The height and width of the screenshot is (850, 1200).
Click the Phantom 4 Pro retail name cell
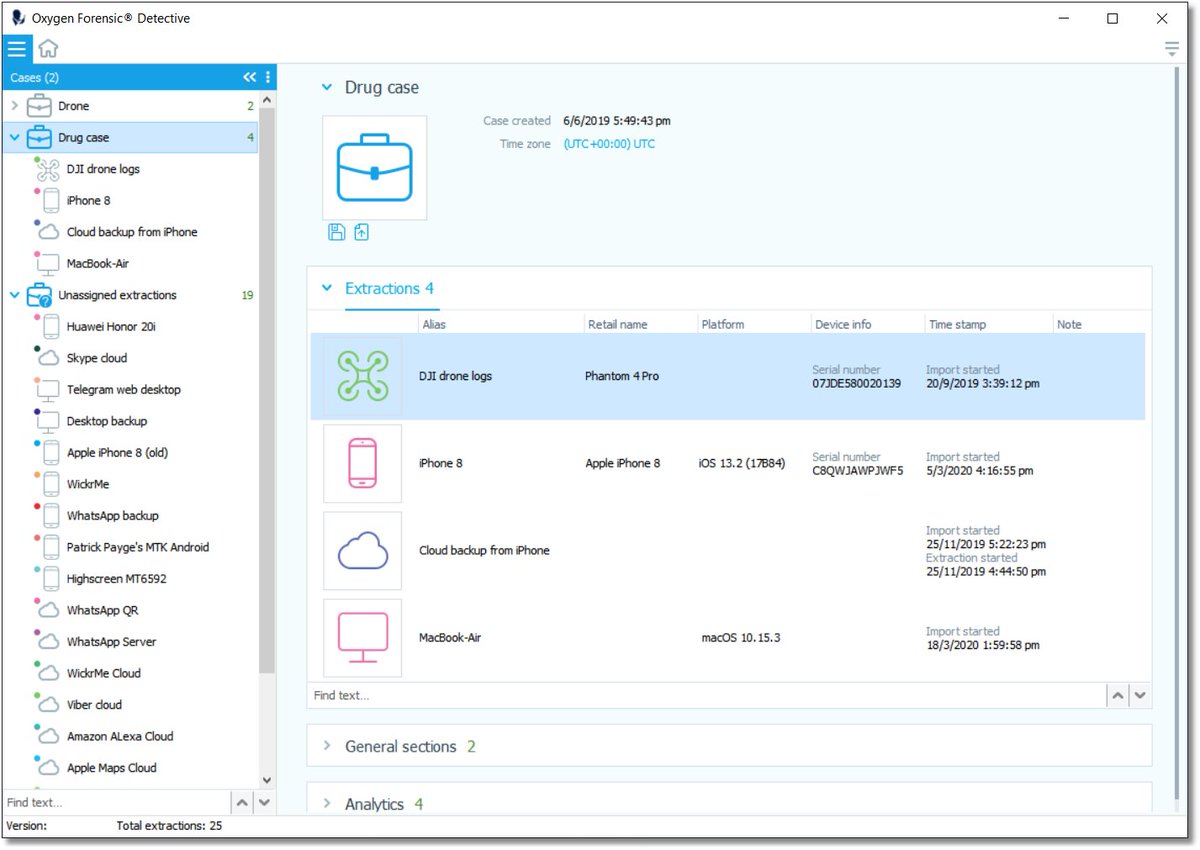coord(622,377)
